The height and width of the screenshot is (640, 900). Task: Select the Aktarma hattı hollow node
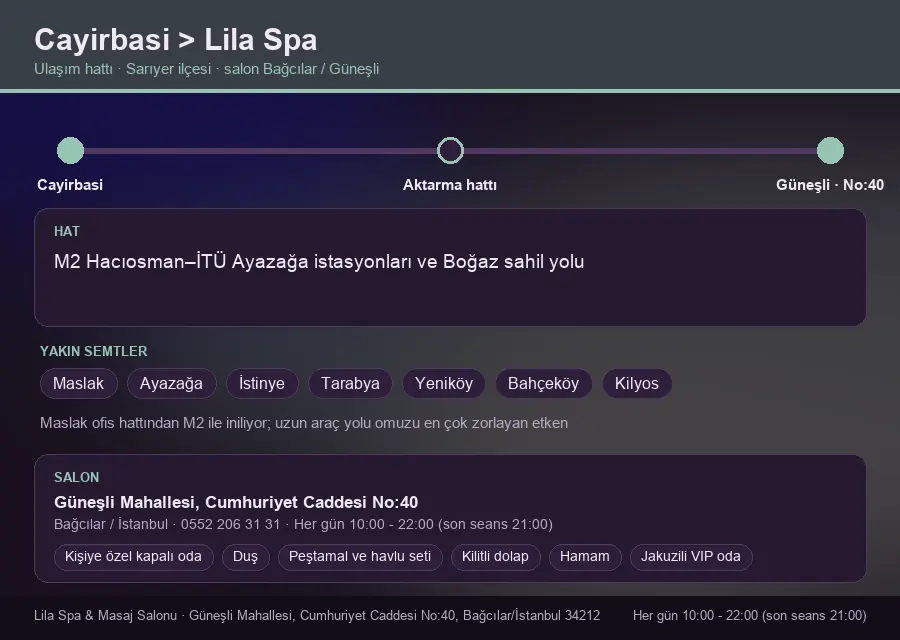coord(450,150)
